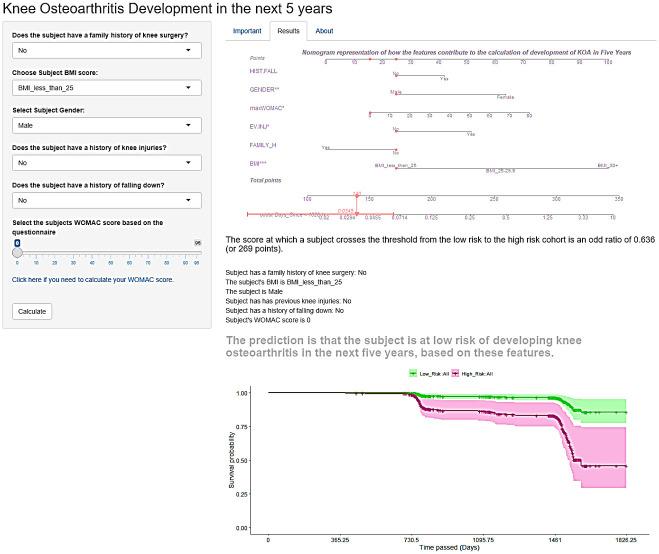Click the BMI row label in nomogram
Image resolution: width=659 pixels, height=554 pixels.
[x=257, y=162]
